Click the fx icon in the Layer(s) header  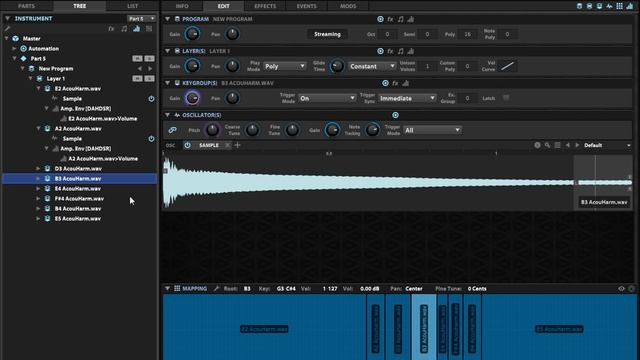[390, 51]
